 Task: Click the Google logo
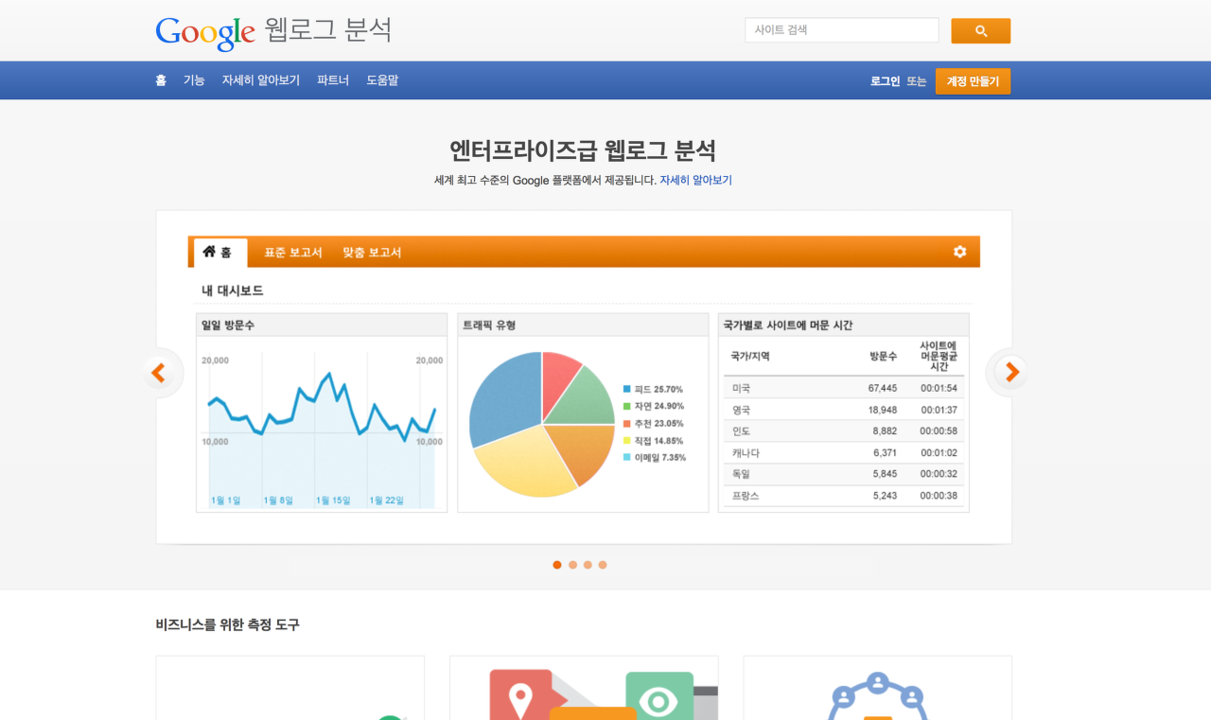(x=205, y=33)
